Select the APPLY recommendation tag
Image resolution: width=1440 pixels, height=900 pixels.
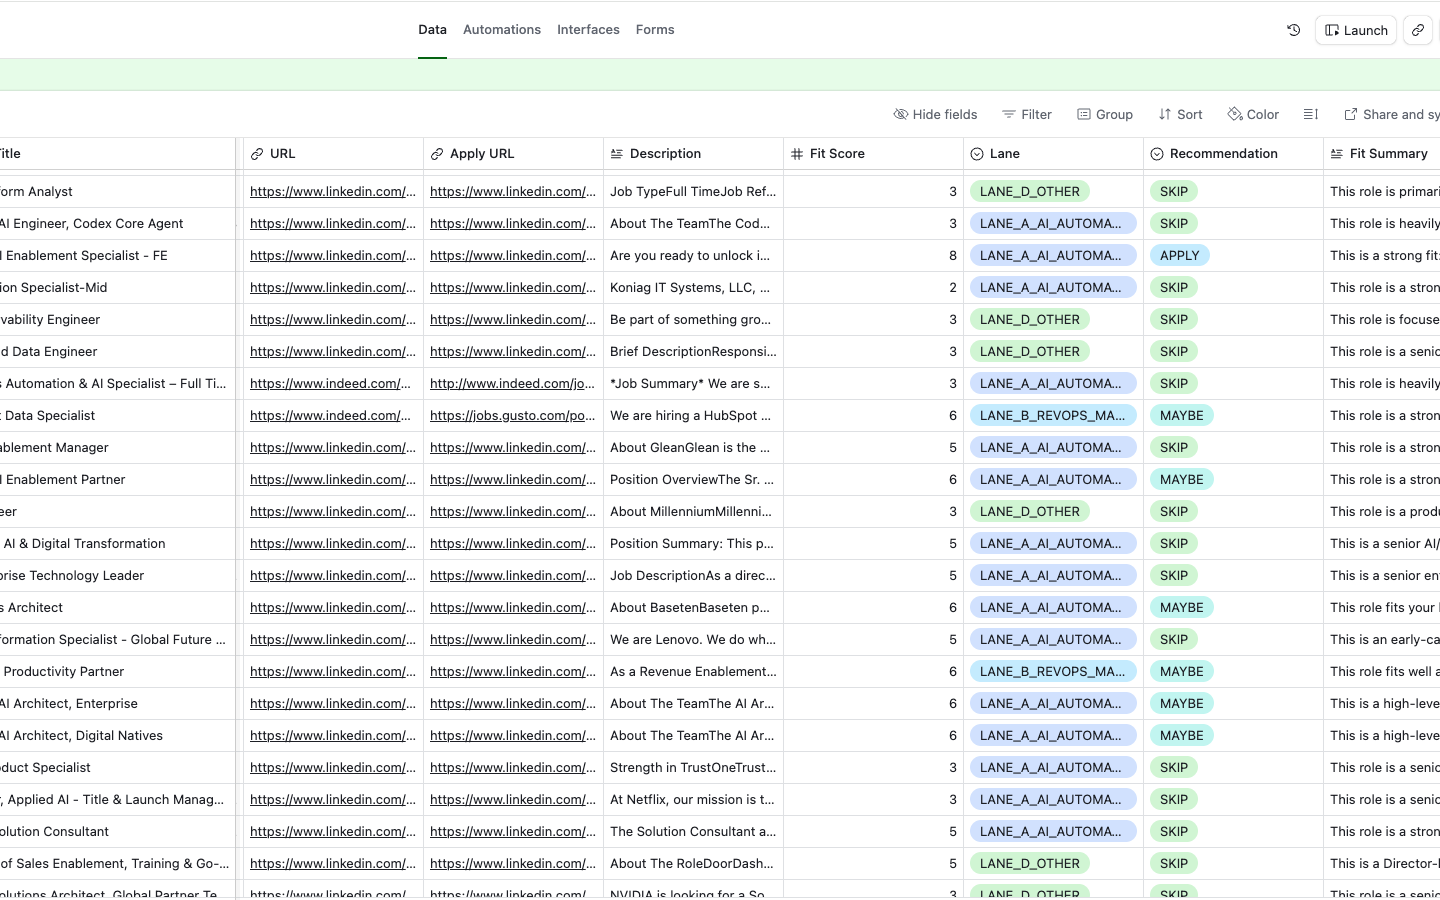coord(1180,255)
